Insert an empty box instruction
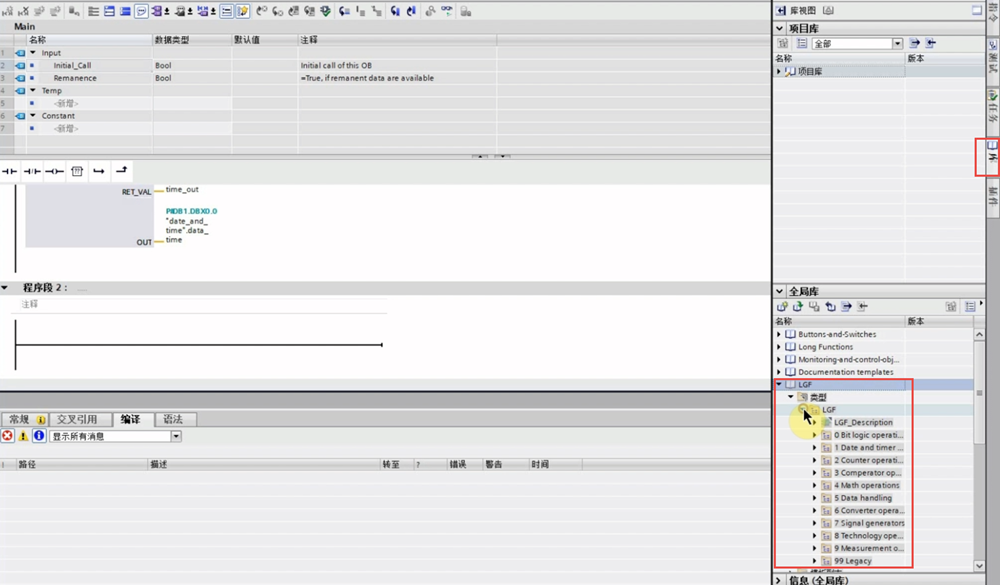Viewport: 1000px width, 585px height. (x=77, y=172)
